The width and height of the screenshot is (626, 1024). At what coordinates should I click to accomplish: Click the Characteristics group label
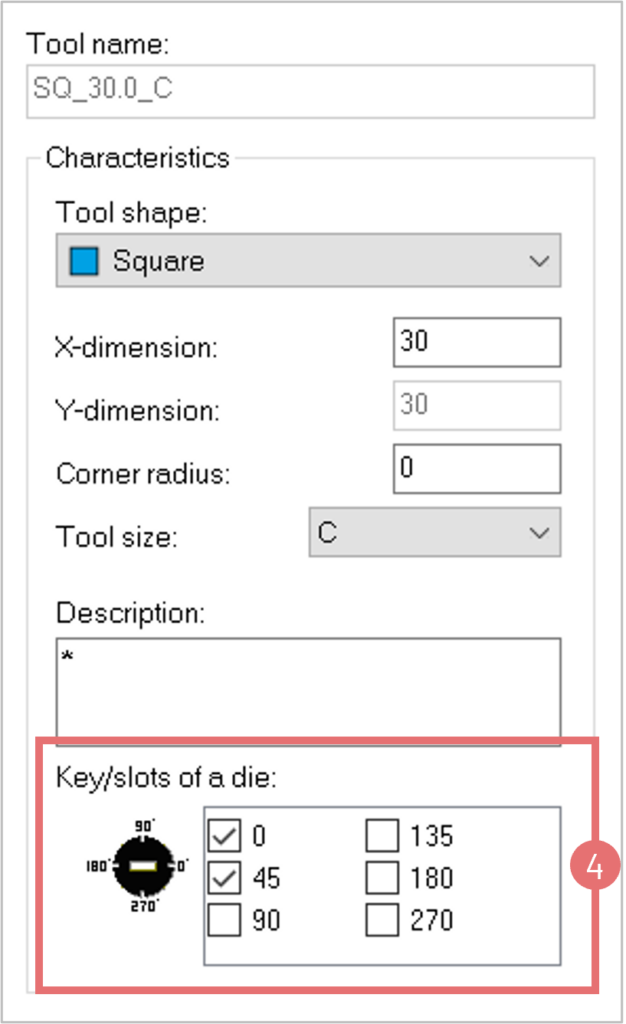coord(137,158)
